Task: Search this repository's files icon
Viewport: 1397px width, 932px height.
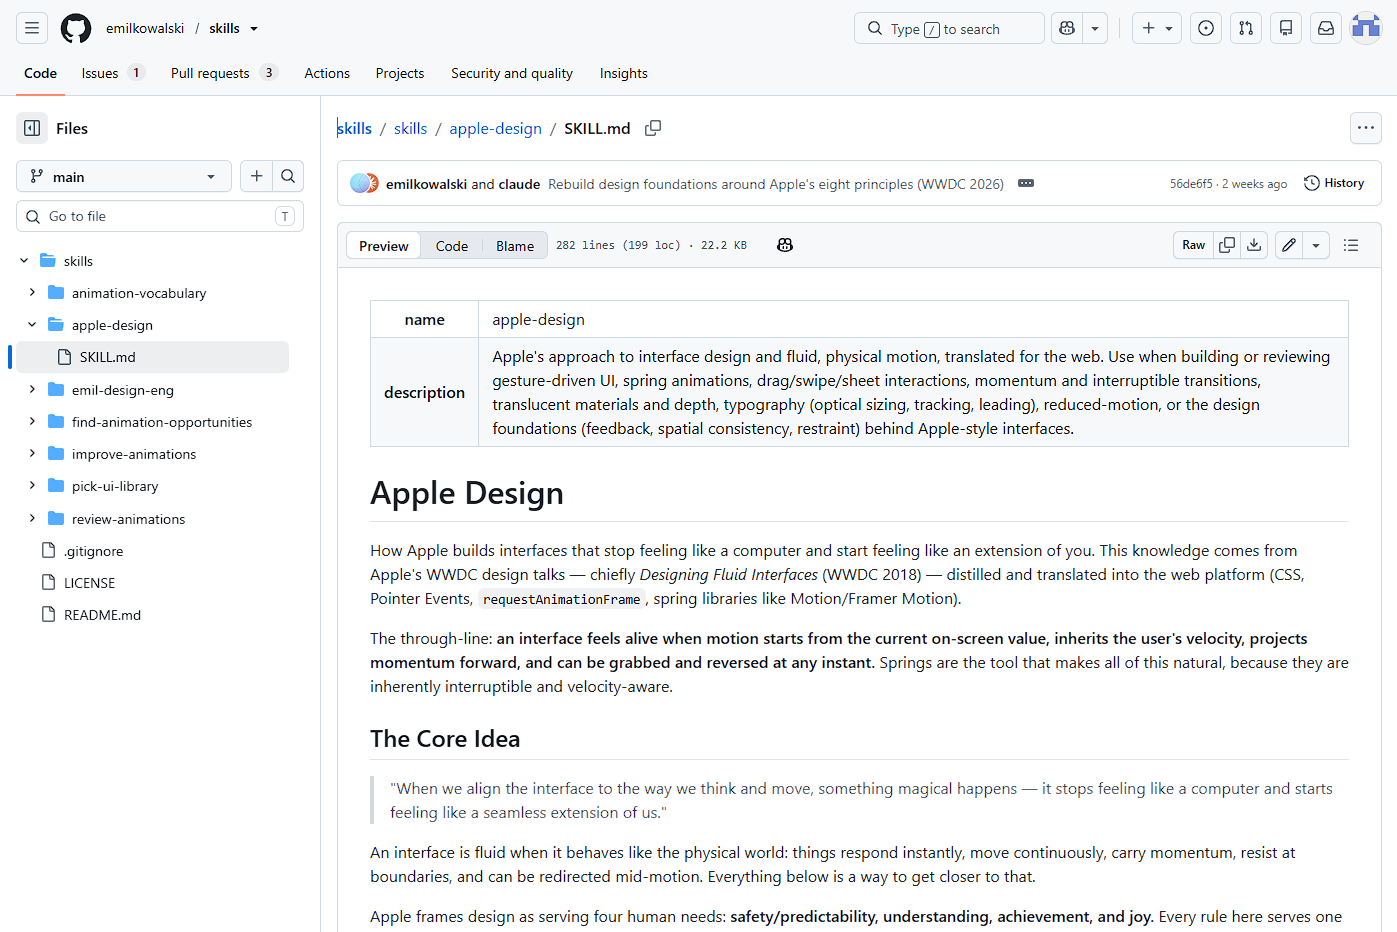Action: pyautogui.click(x=288, y=176)
